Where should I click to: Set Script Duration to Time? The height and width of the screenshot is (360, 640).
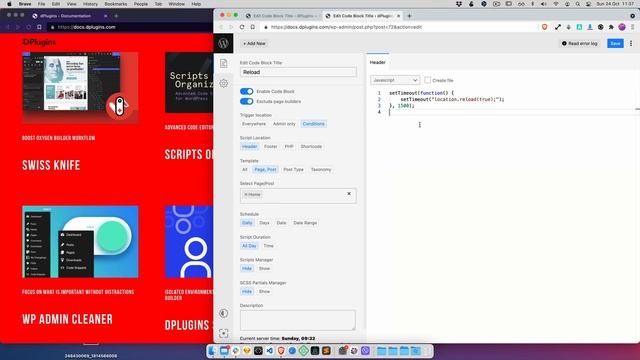268,246
